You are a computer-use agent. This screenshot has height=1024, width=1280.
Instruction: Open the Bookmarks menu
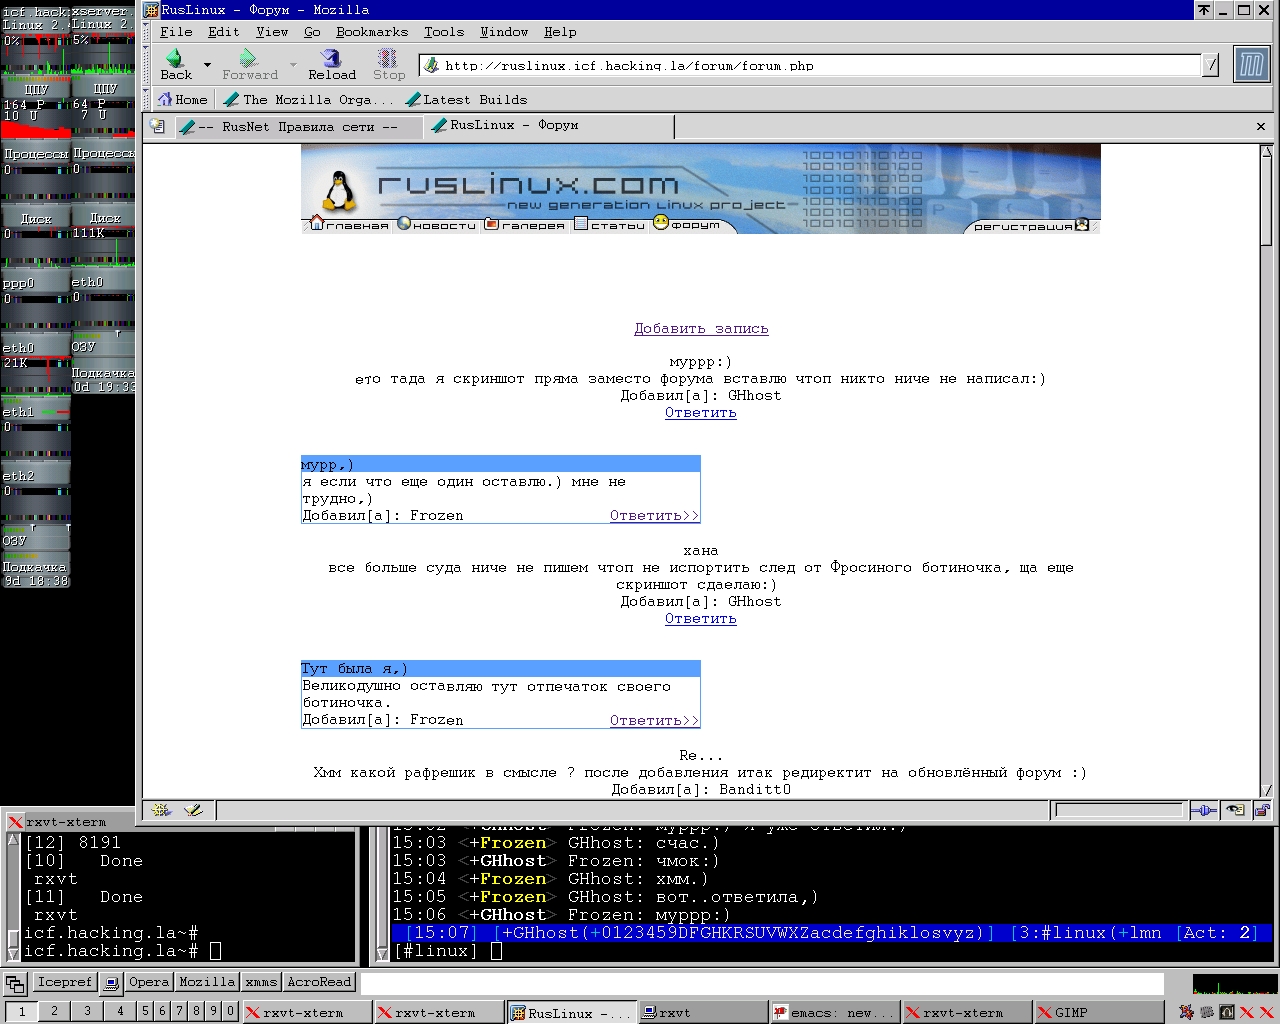click(x=372, y=32)
